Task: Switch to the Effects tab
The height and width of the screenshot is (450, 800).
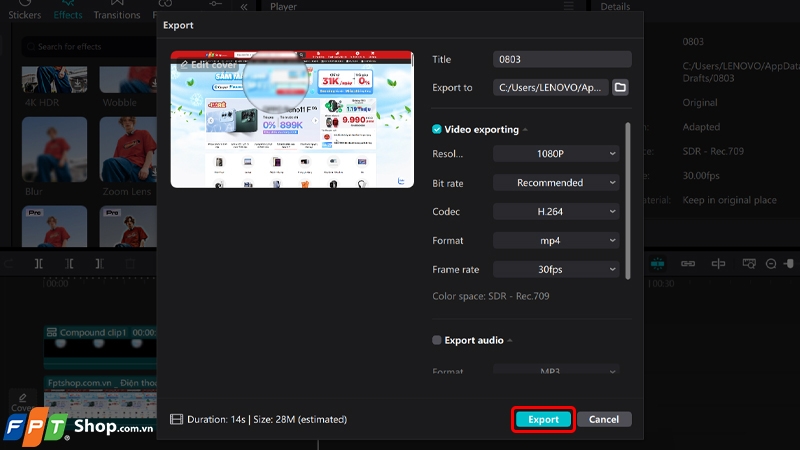Action: tap(68, 10)
